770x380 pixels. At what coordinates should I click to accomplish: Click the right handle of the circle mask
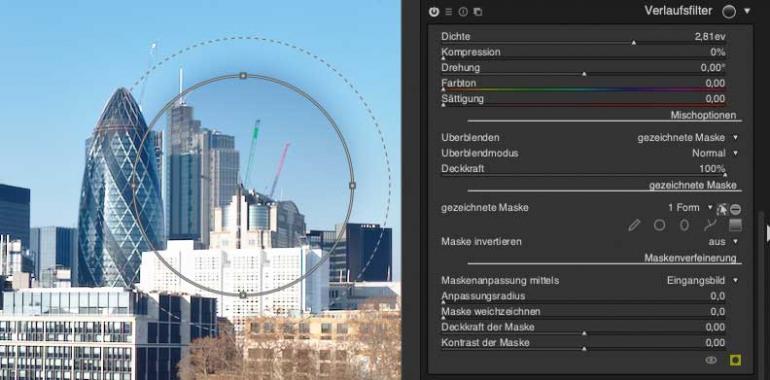tap(352, 186)
